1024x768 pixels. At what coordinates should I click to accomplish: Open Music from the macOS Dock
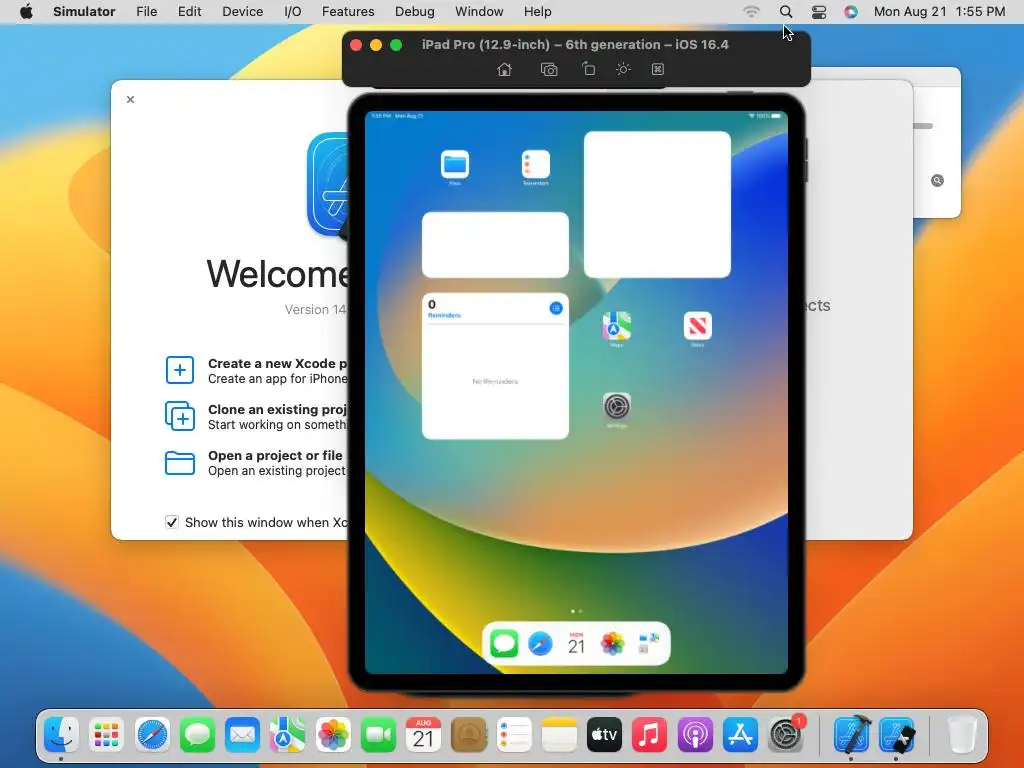click(649, 735)
